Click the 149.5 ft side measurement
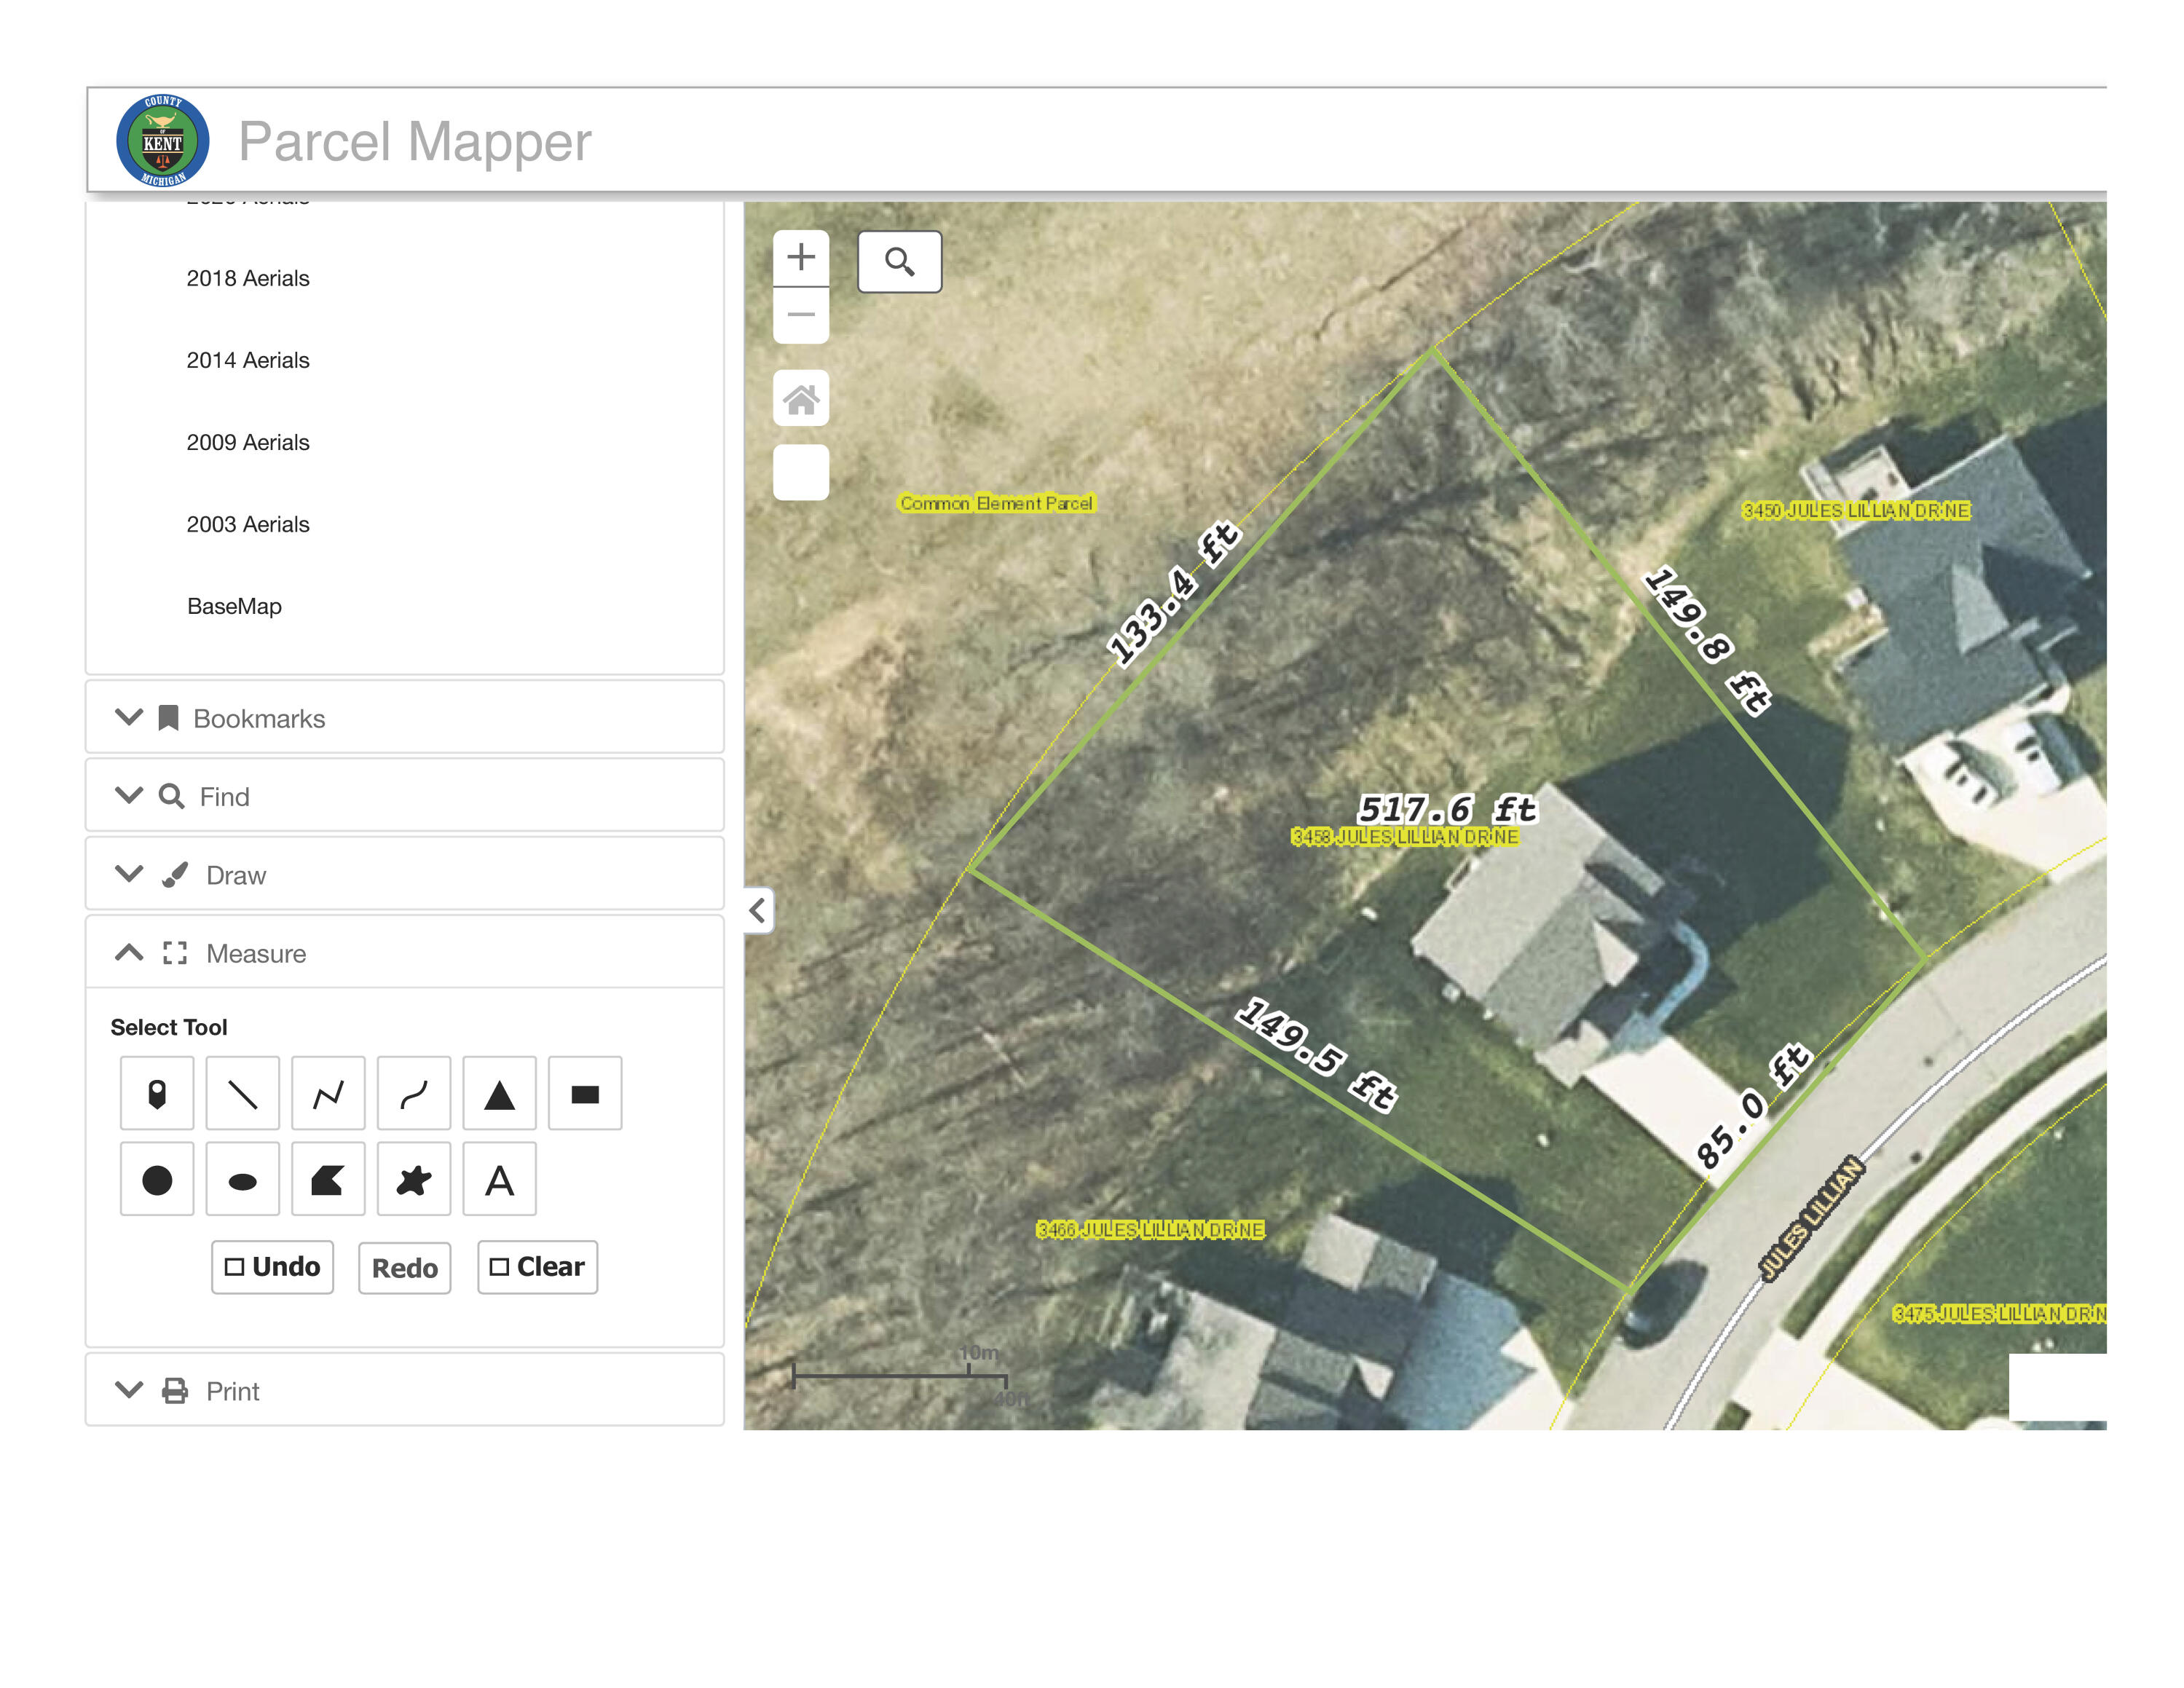 coord(1316,1054)
